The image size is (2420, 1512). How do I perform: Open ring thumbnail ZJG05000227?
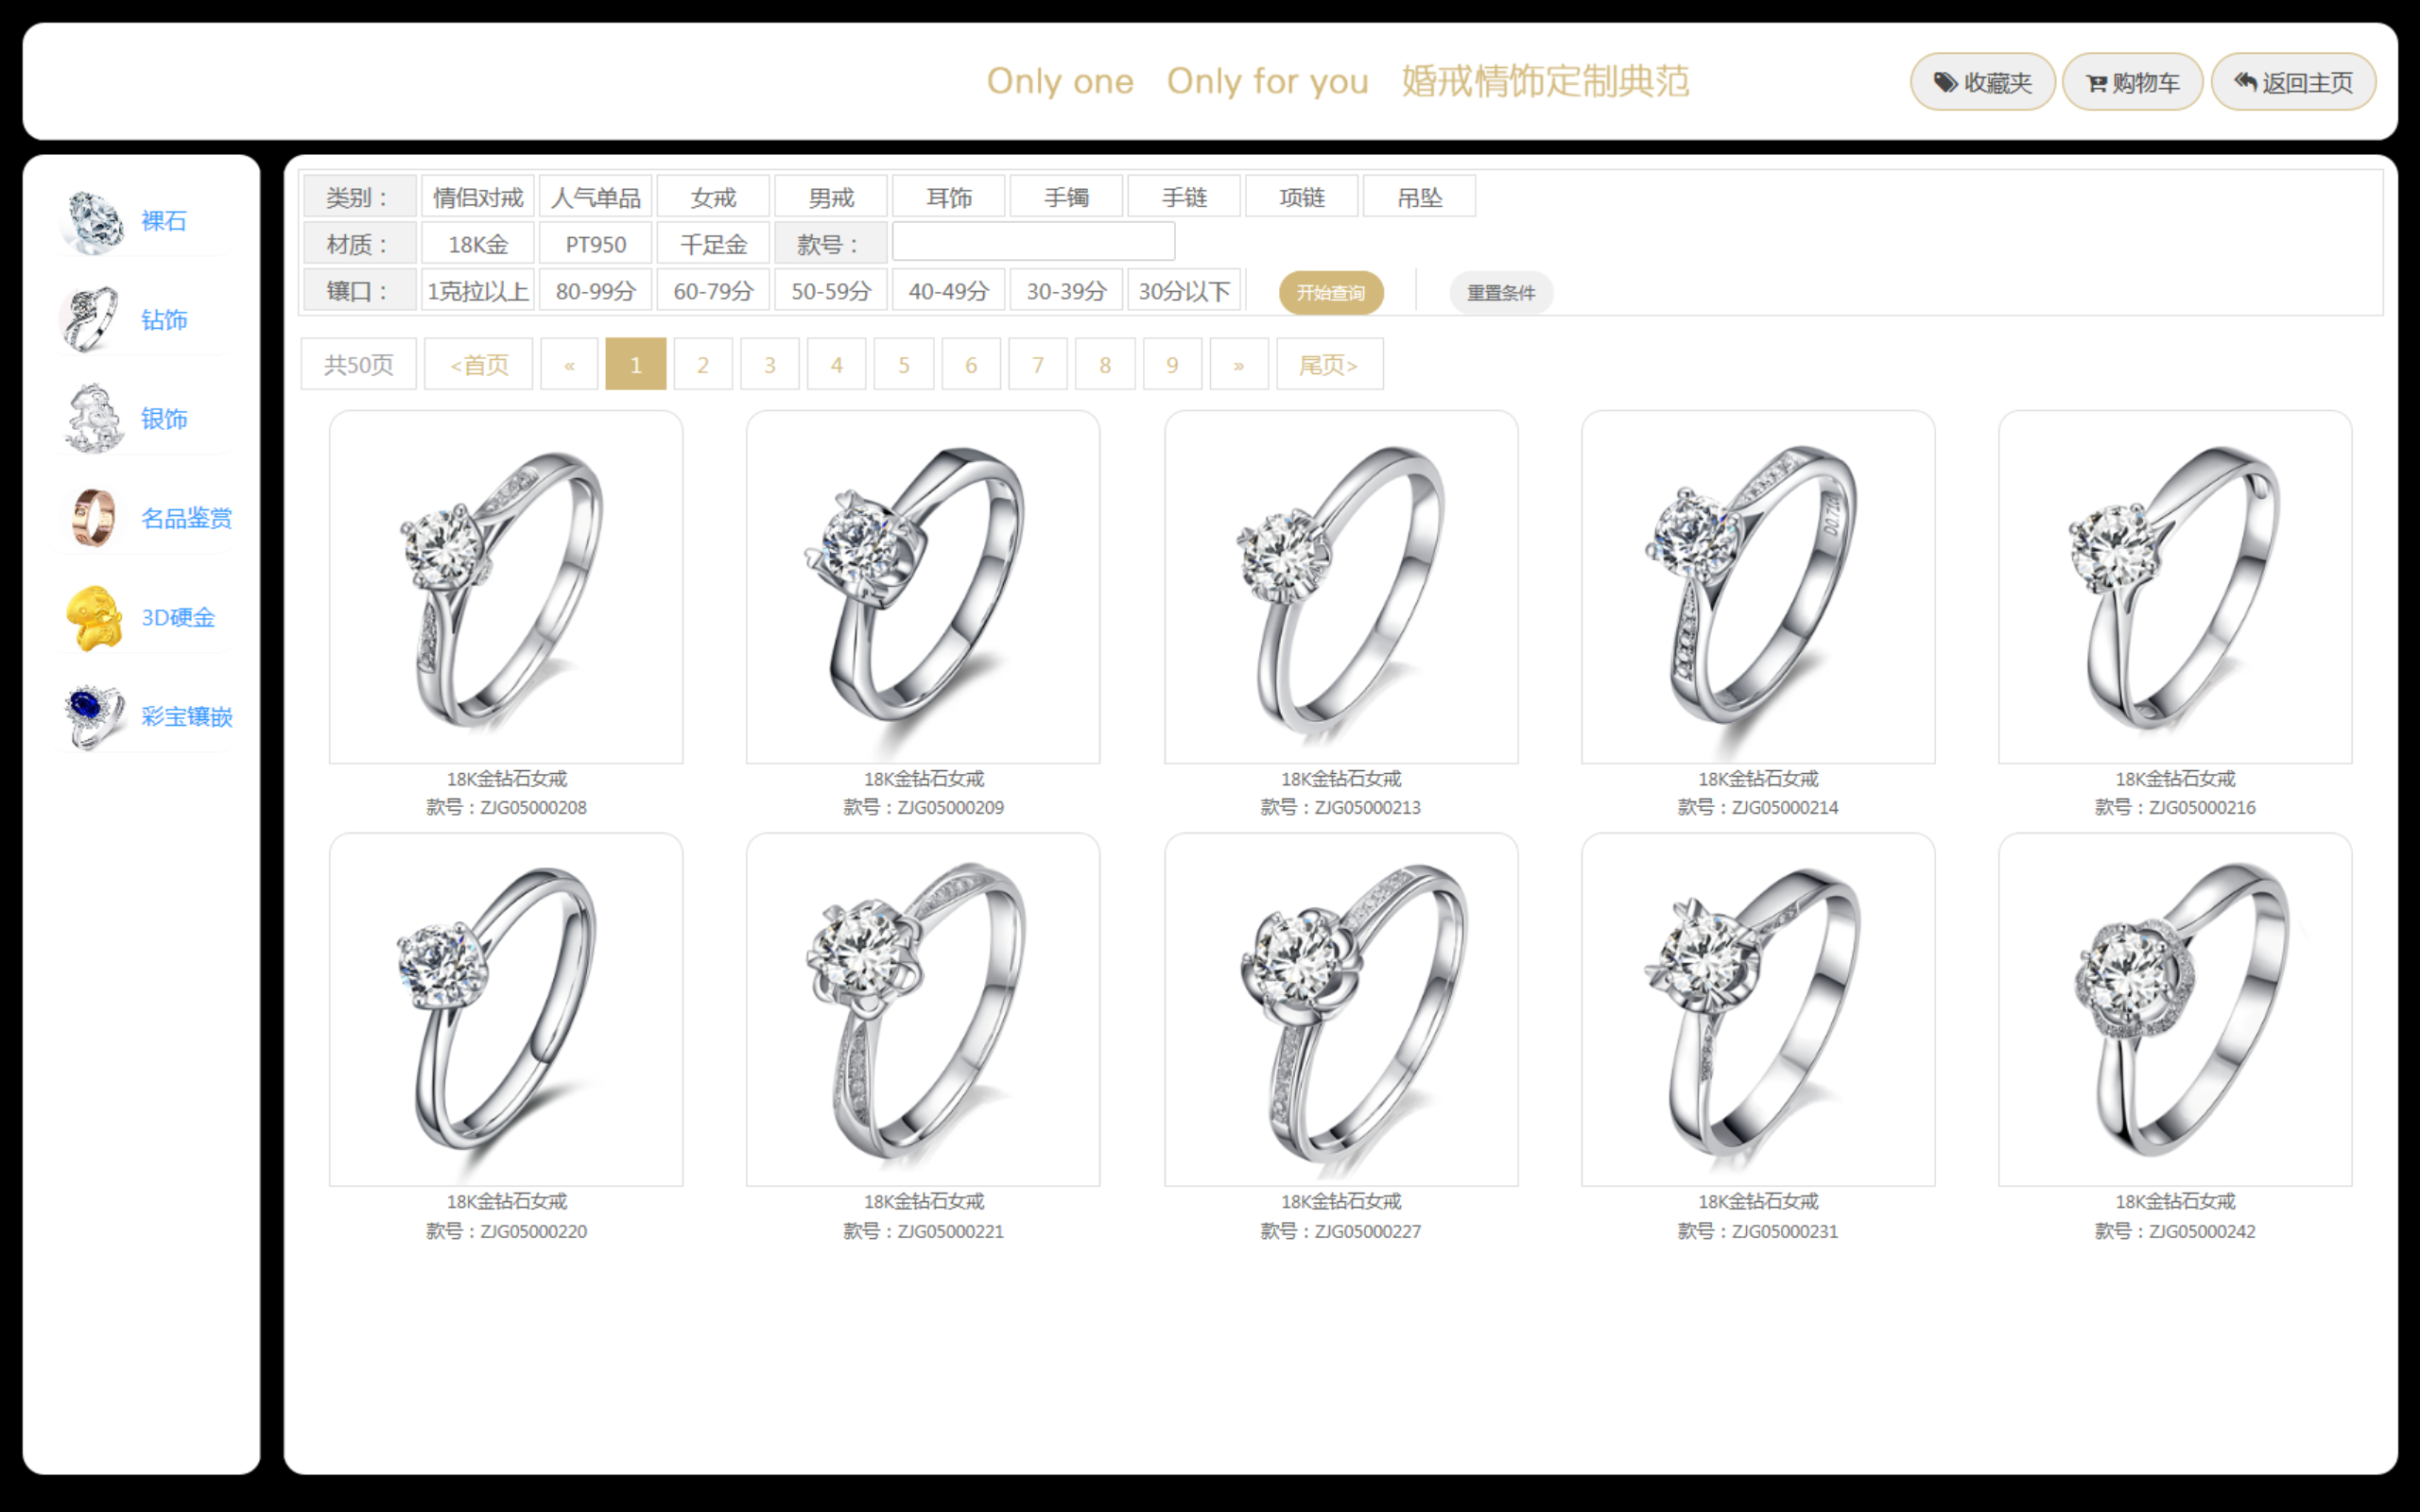[x=1341, y=1010]
